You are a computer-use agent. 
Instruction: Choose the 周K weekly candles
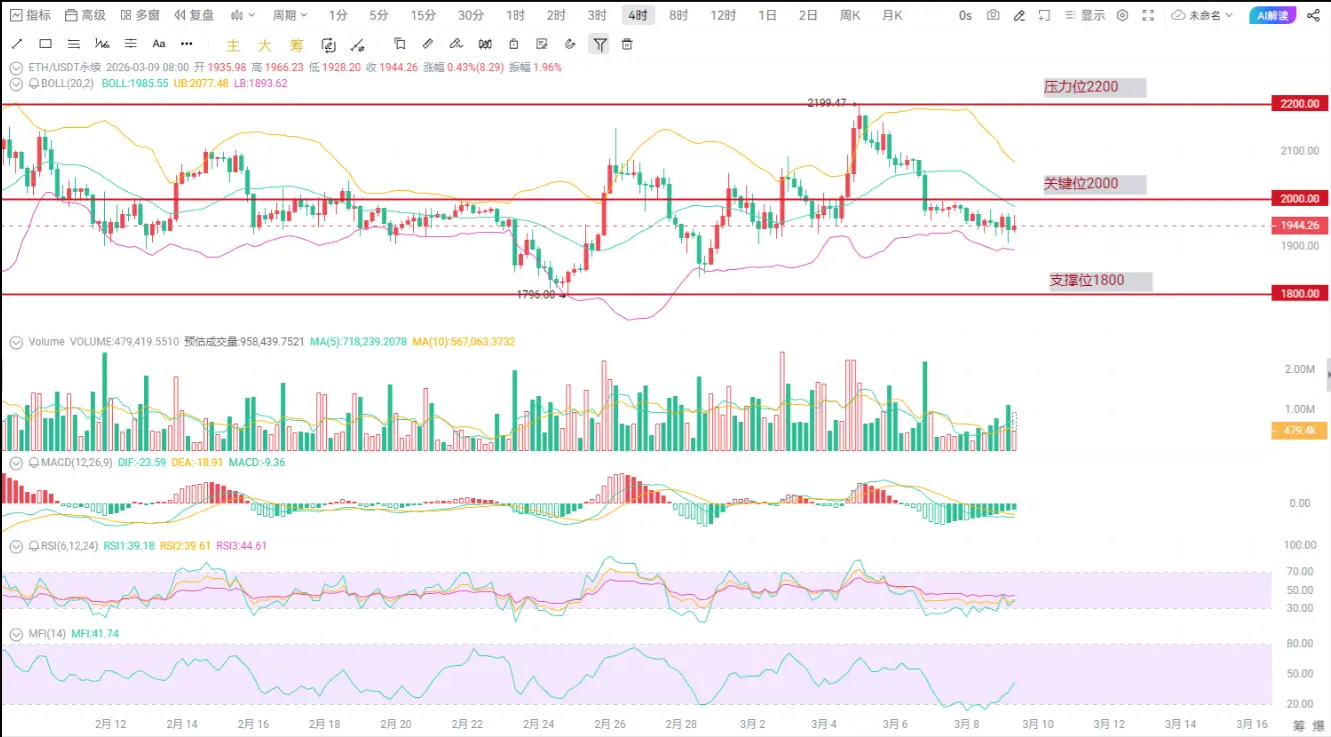[x=850, y=15]
